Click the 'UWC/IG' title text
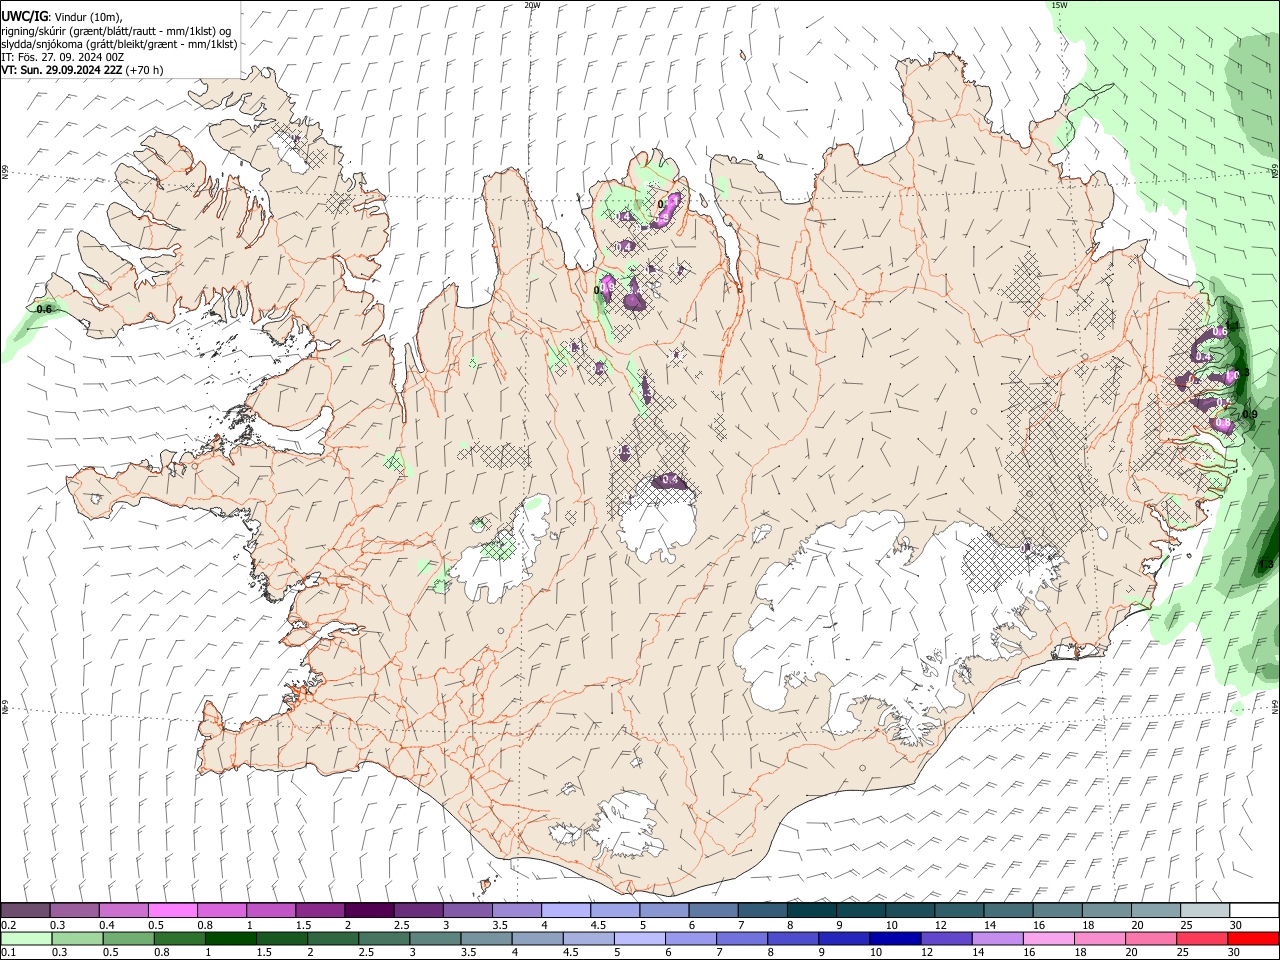The height and width of the screenshot is (960, 1280). coord(24,16)
